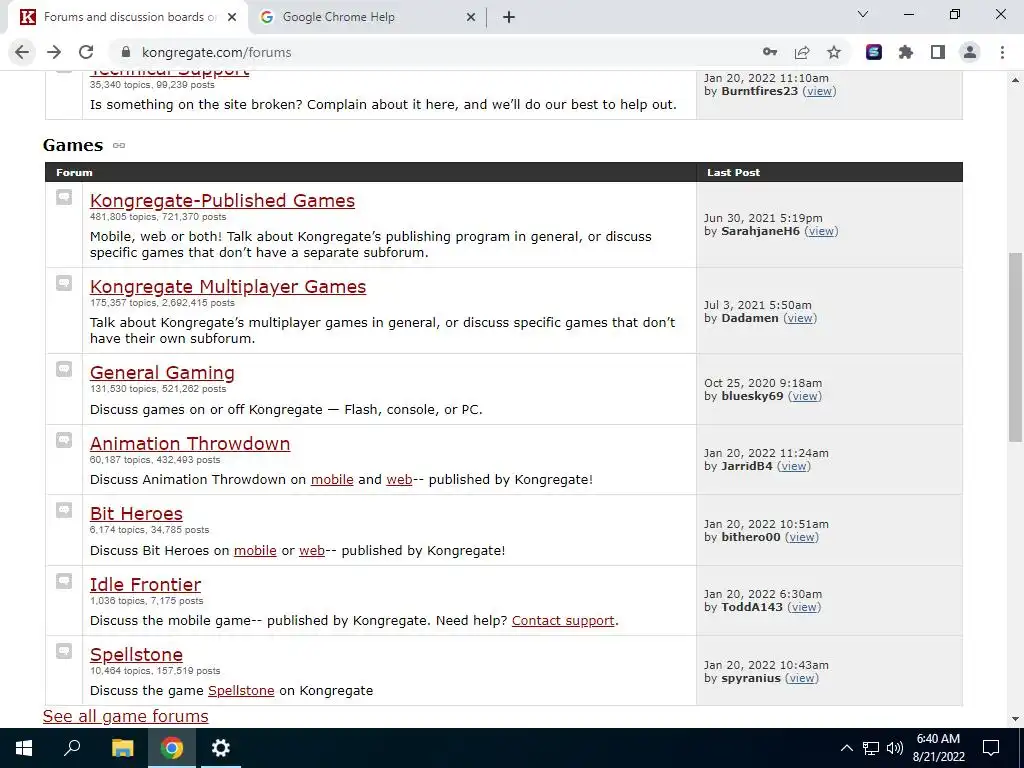Open the blue S extension icon
The image size is (1024, 768).
[x=874, y=52]
